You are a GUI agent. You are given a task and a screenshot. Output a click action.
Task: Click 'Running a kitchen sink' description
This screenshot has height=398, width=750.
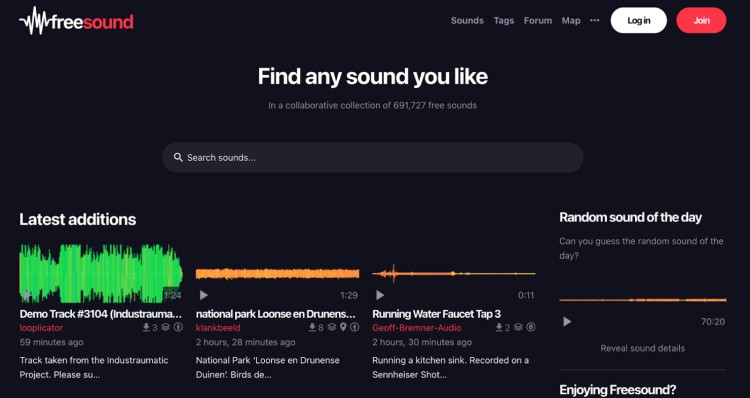tap(451, 367)
